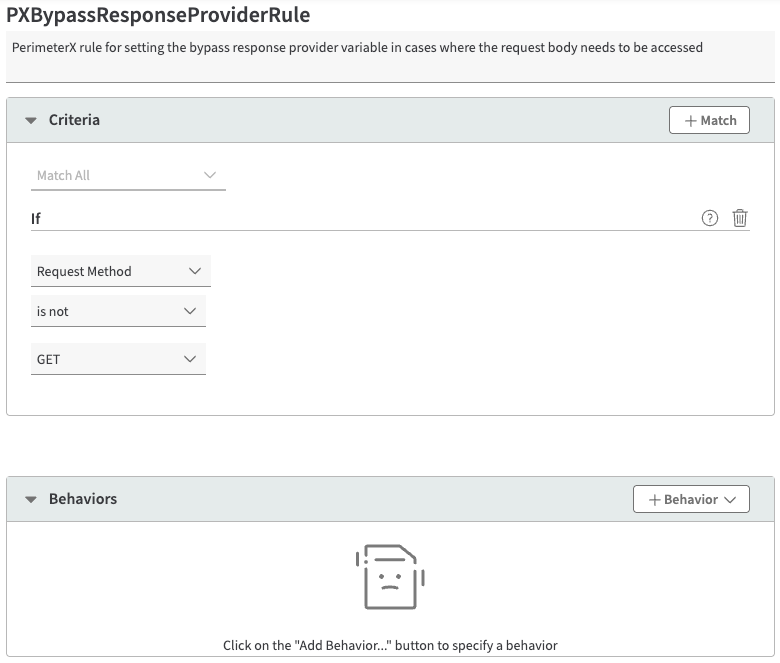
Task: Click the Criteria section header label
Action: coord(74,120)
